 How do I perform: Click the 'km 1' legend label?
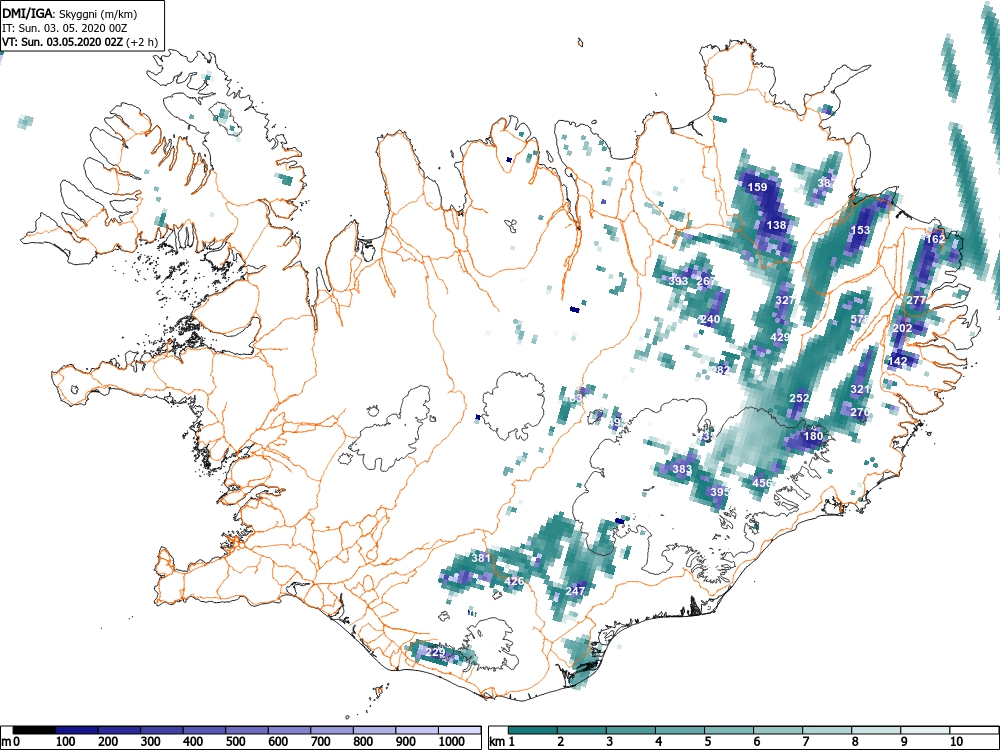pos(502,742)
